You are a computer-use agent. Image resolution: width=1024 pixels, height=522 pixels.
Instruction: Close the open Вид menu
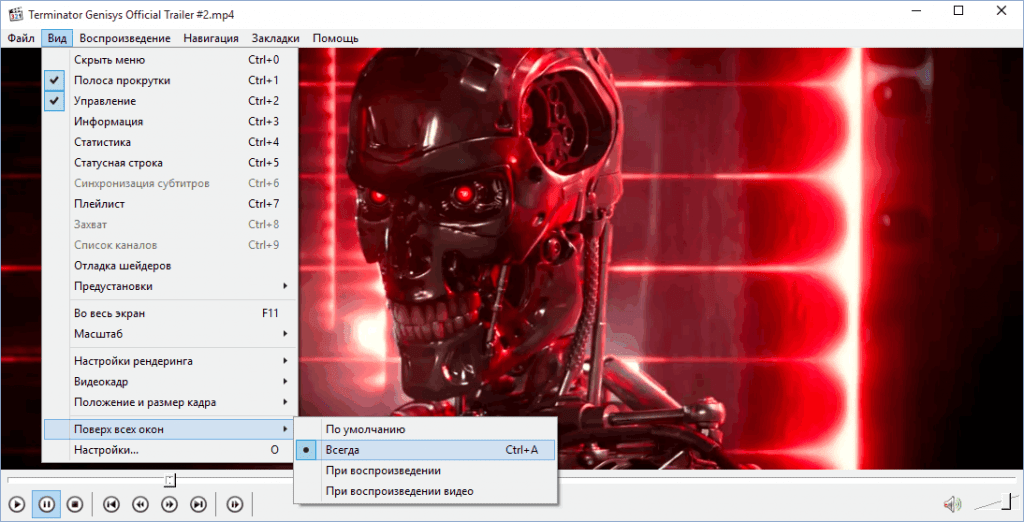click(57, 39)
